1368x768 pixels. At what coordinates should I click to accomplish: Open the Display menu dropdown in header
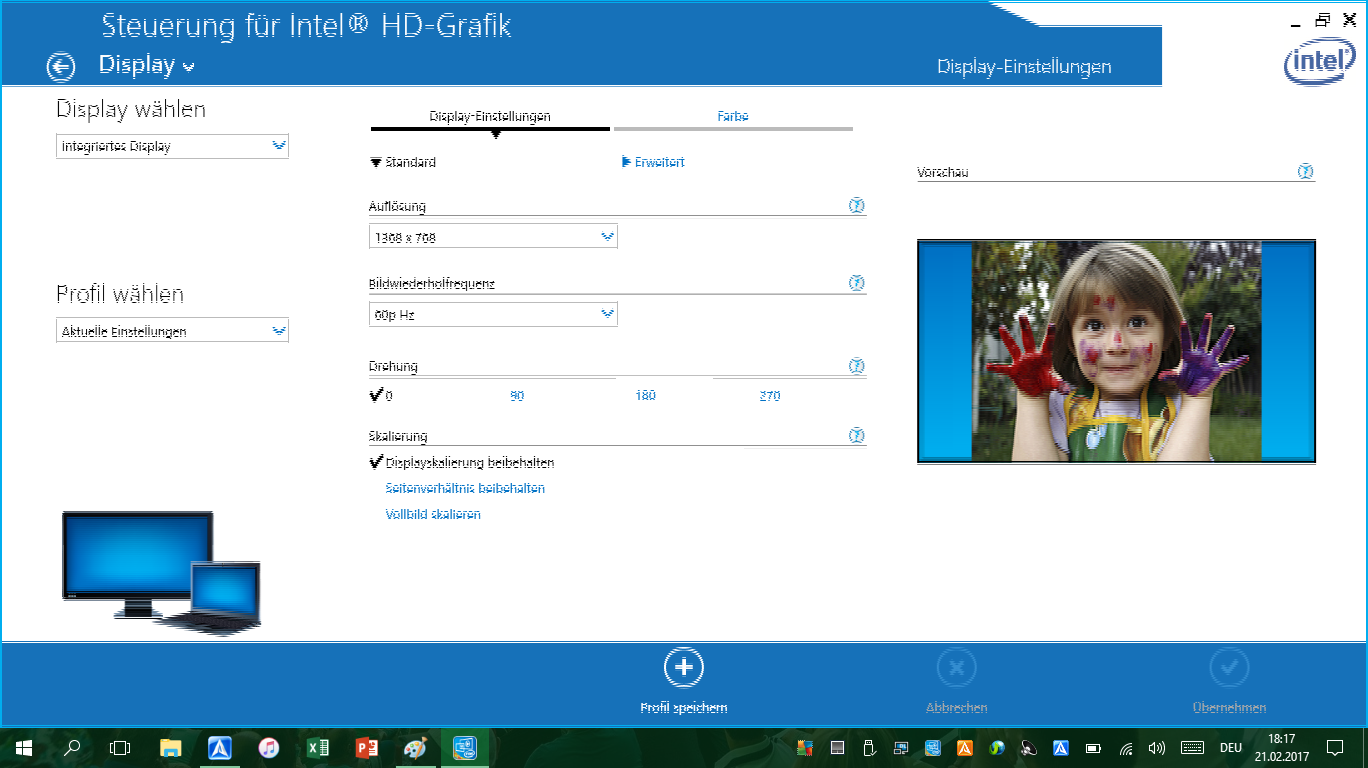(146, 65)
